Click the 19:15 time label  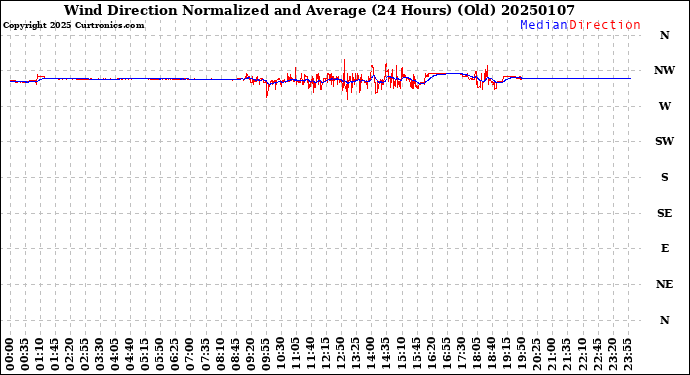point(506,355)
